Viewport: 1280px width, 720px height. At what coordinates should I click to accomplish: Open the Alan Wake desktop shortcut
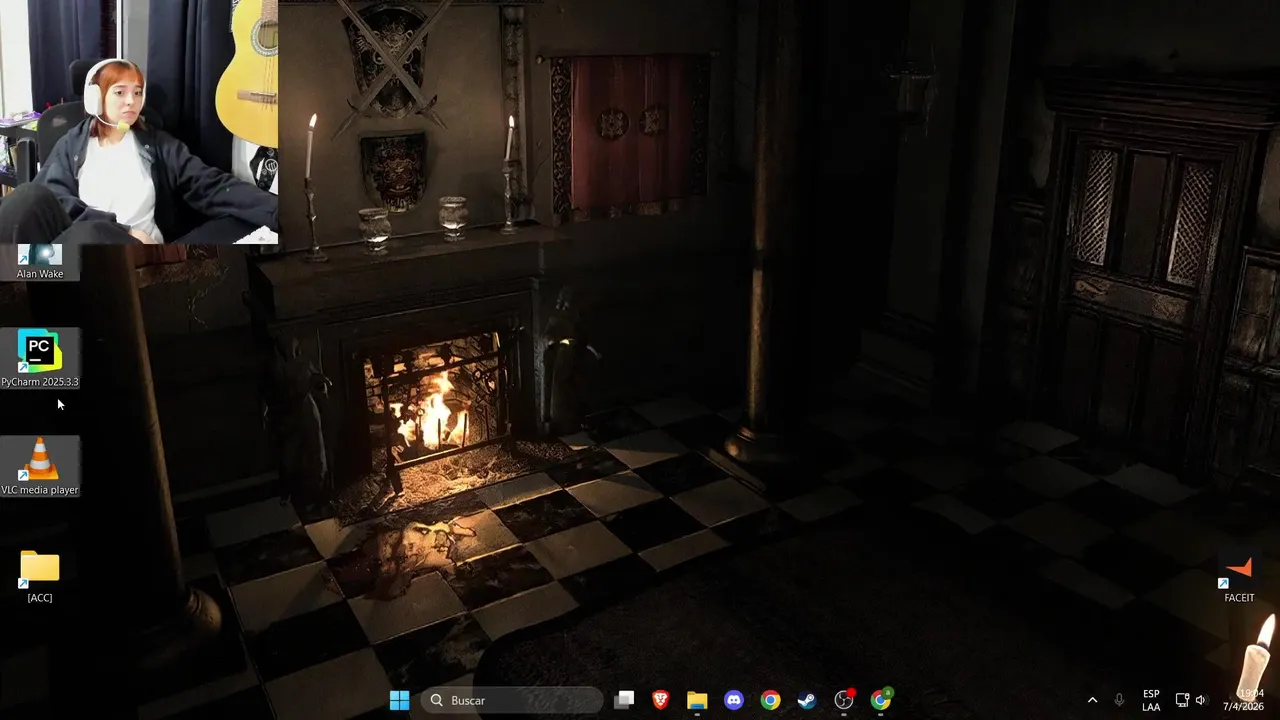point(40,262)
